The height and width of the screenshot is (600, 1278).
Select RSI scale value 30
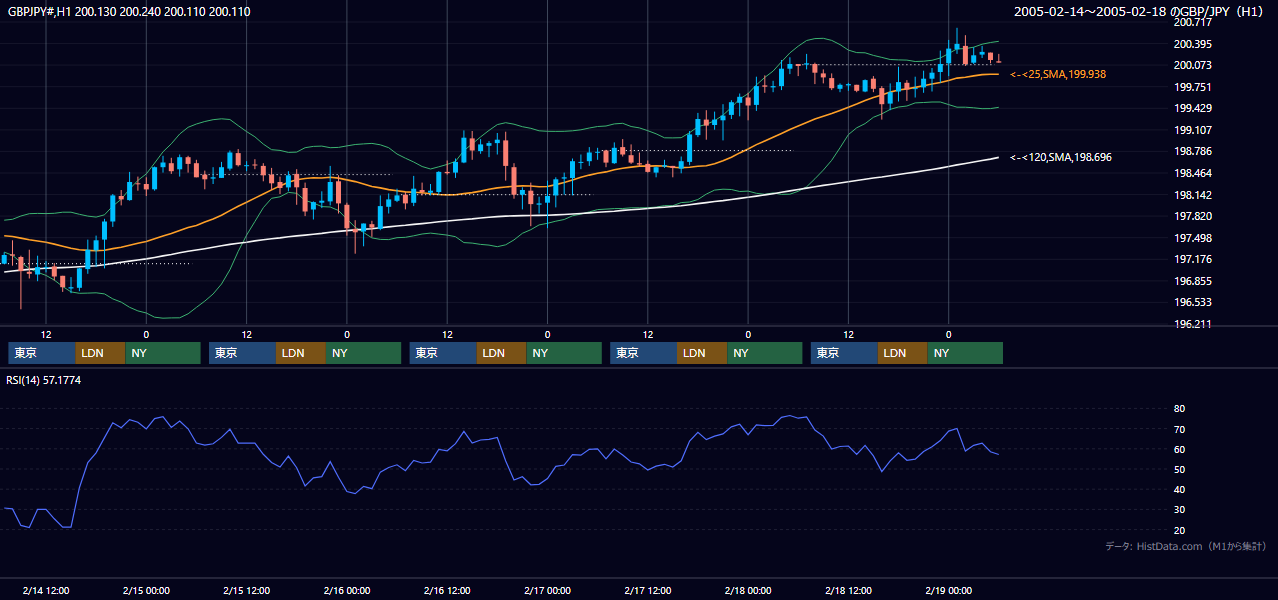coord(1179,509)
